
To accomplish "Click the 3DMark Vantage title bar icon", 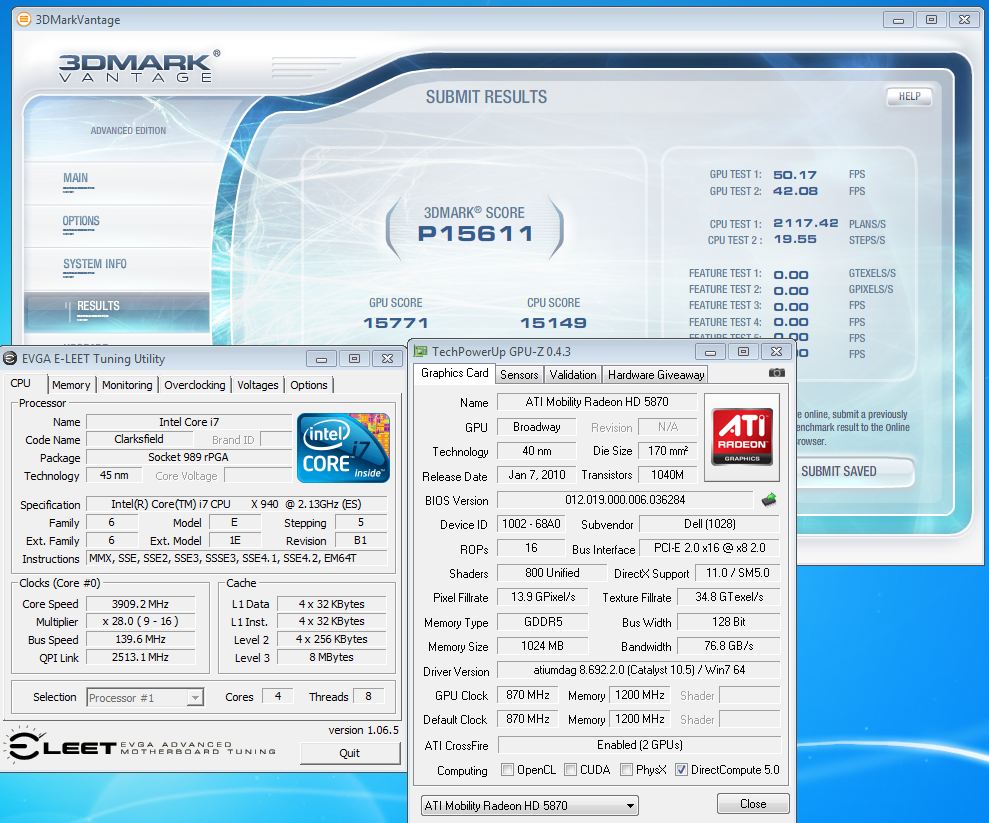I will [23, 19].
